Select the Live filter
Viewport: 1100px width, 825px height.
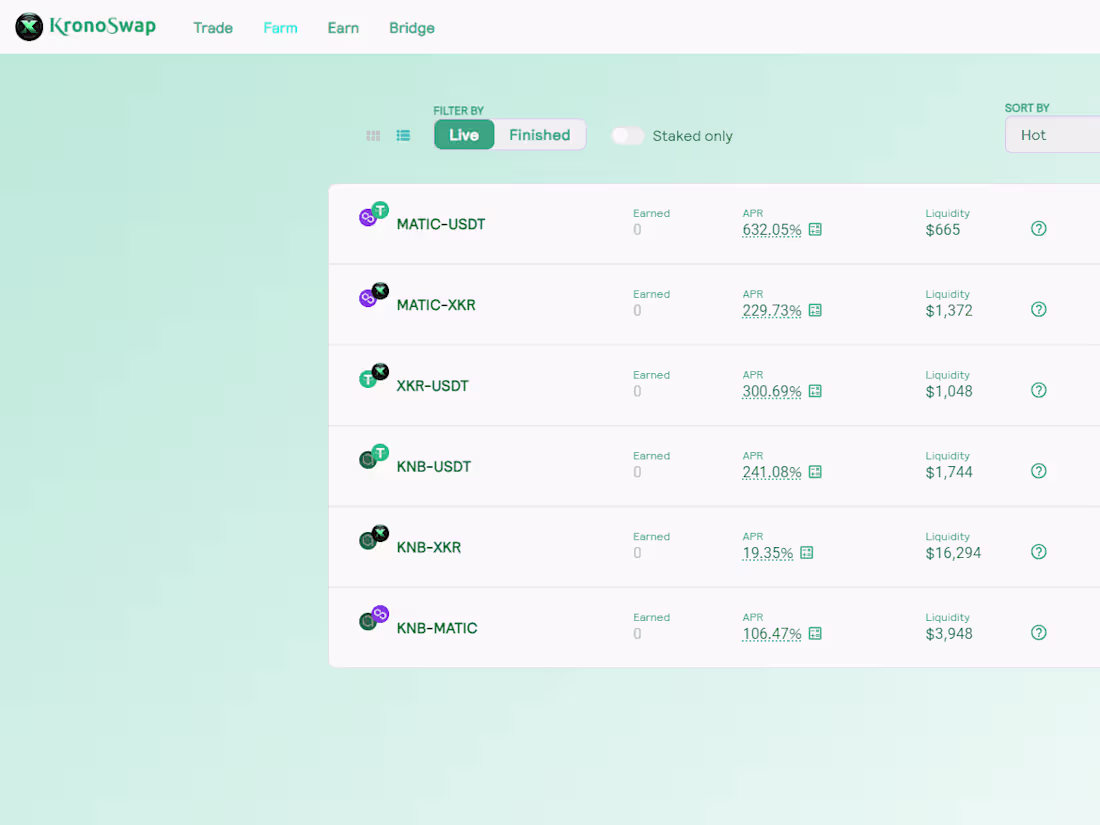pos(464,135)
